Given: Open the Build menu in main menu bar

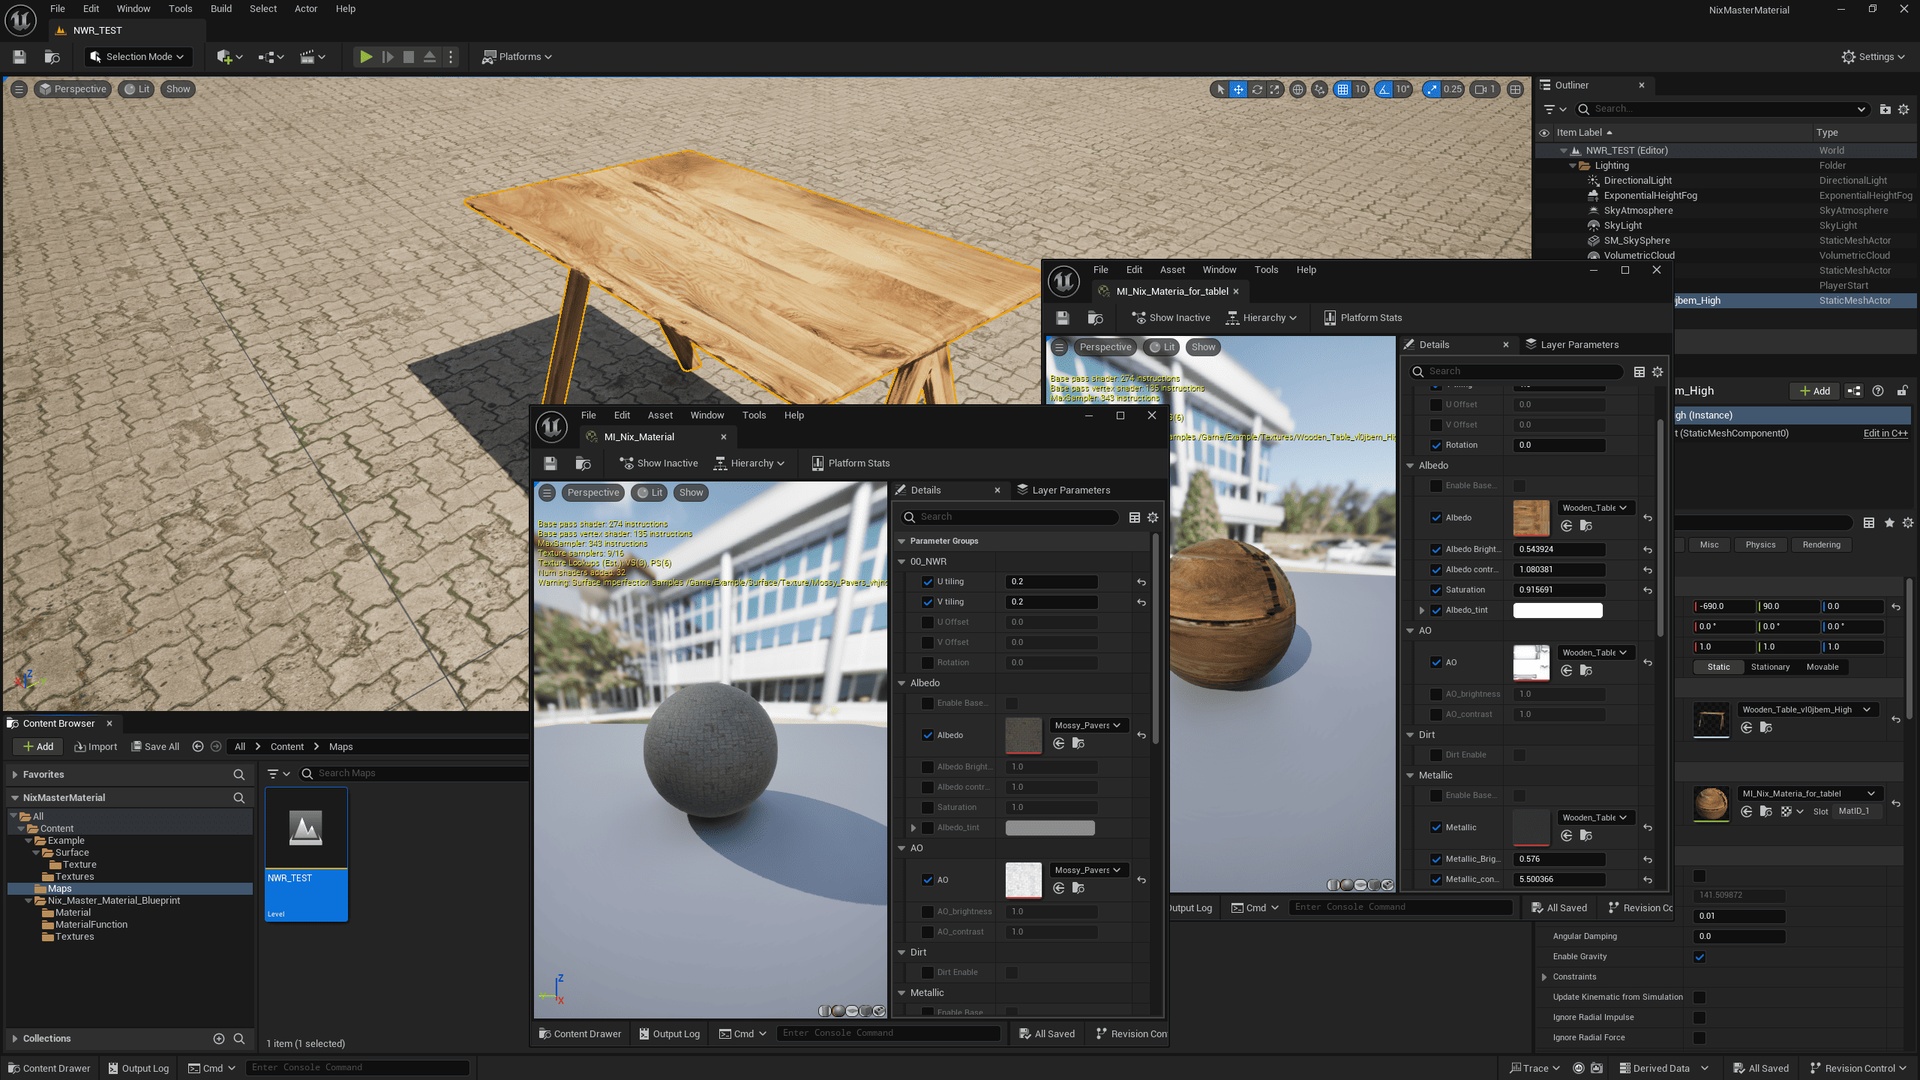Looking at the screenshot, I should [221, 9].
